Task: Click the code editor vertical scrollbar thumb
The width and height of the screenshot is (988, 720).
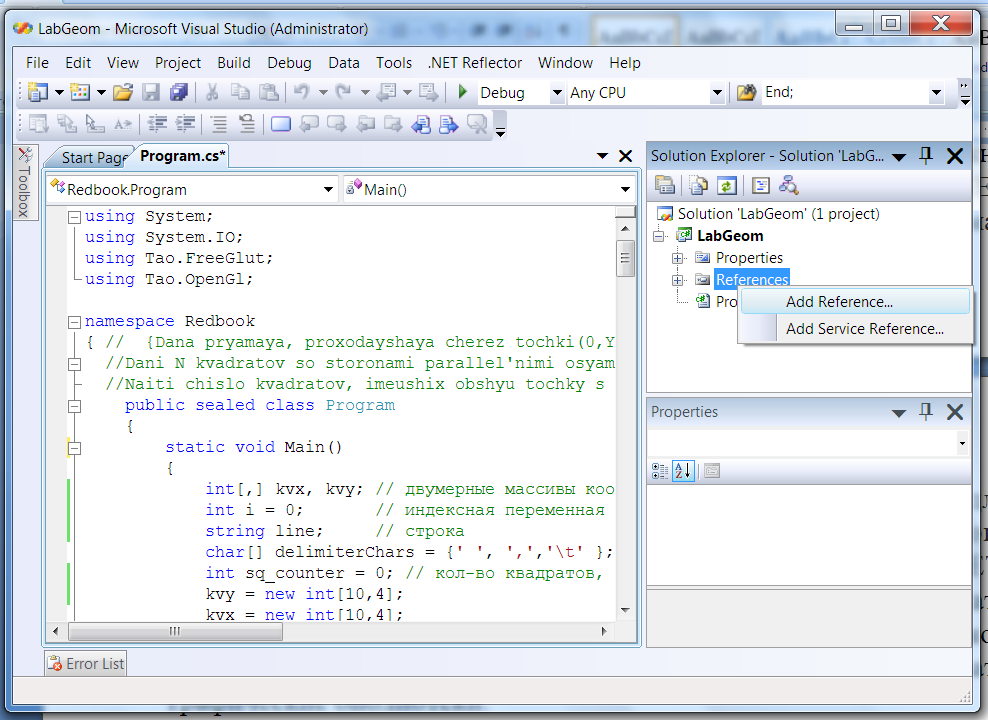Action: point(625,258)
